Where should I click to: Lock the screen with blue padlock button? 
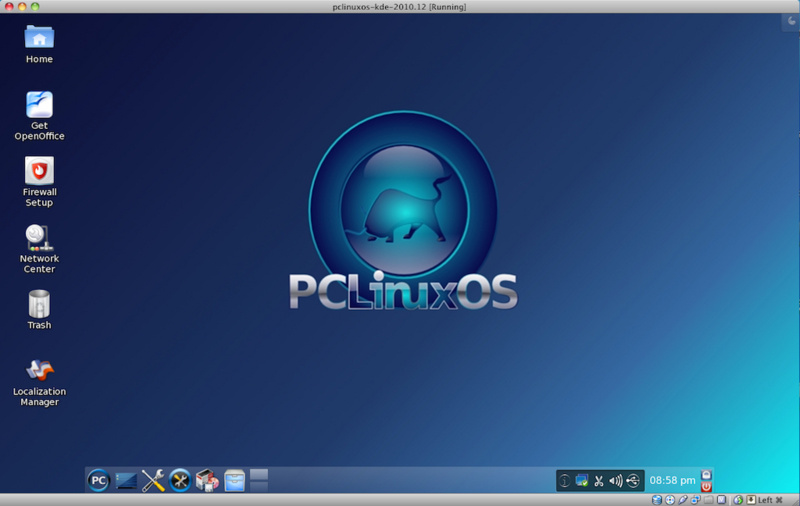coord(706,475)
